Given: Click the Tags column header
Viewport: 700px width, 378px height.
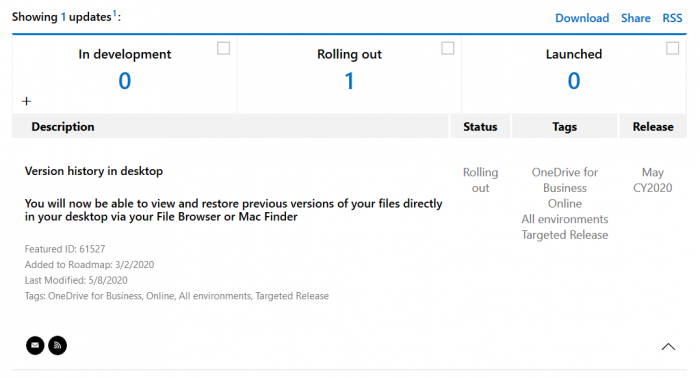Looking at the screenshot, I should coord(565,127).
